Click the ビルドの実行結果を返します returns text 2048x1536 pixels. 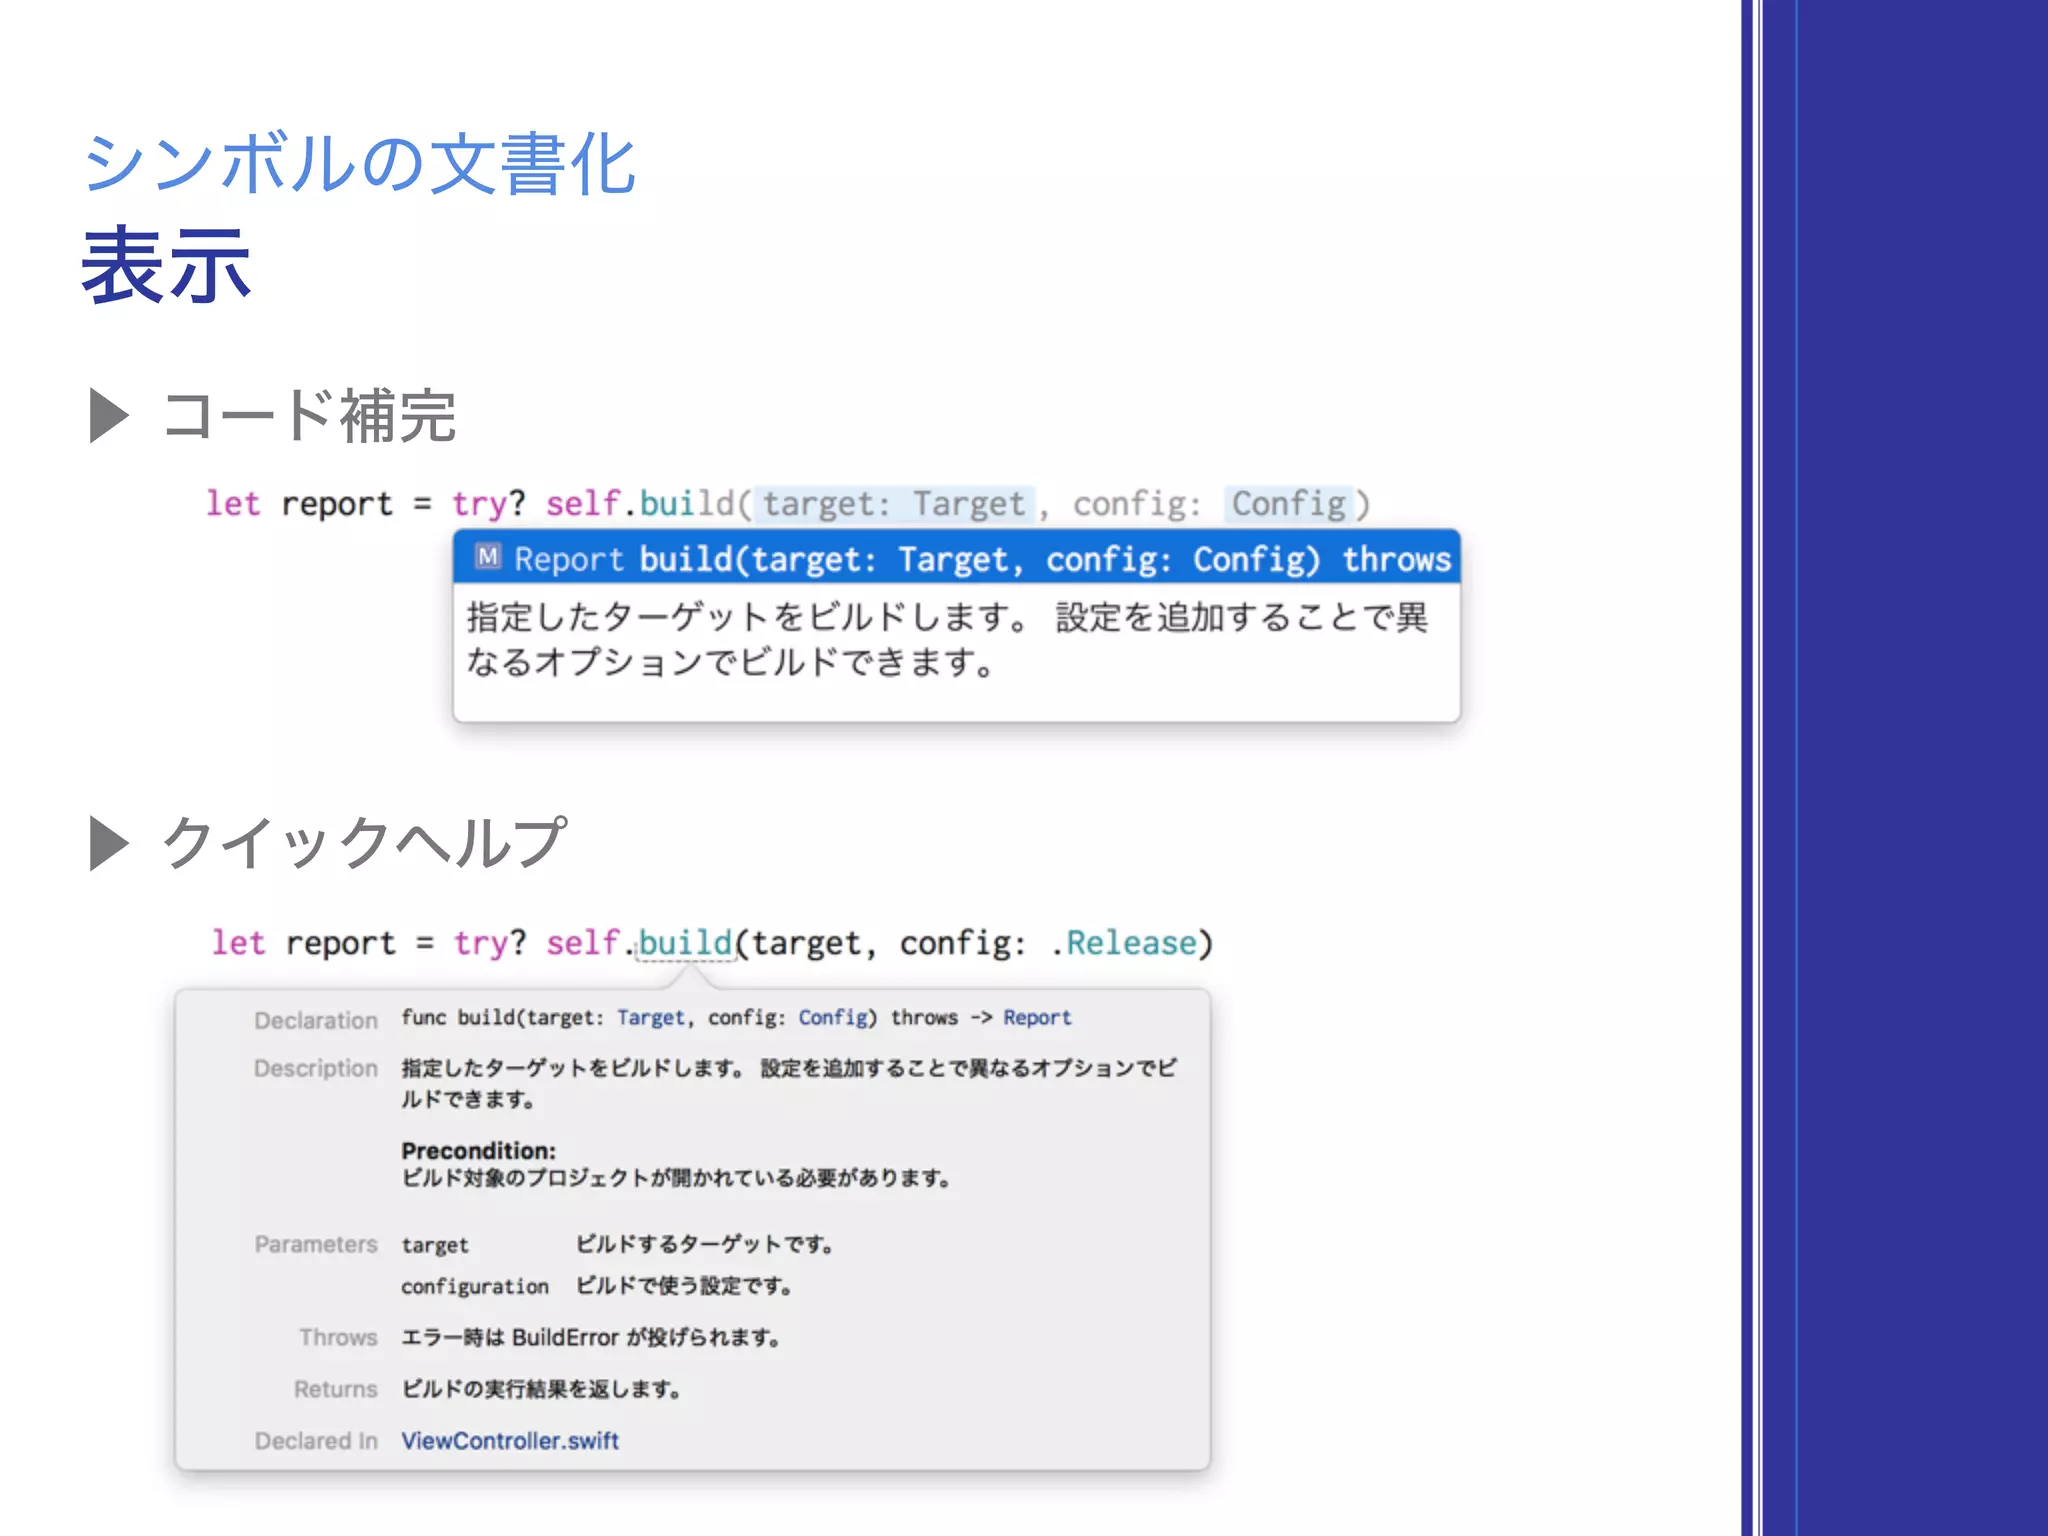[x=541, y=1389]
